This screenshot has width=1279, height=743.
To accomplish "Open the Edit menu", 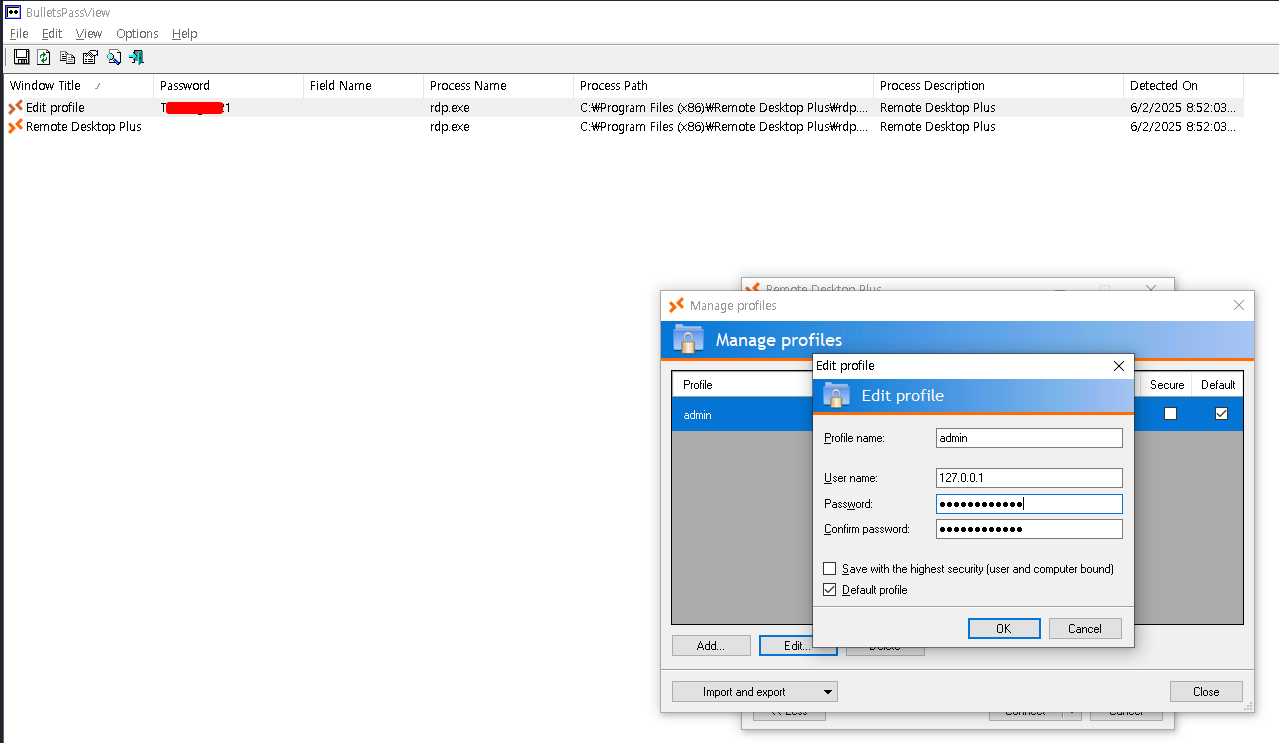I will click(x=52, y=33).
